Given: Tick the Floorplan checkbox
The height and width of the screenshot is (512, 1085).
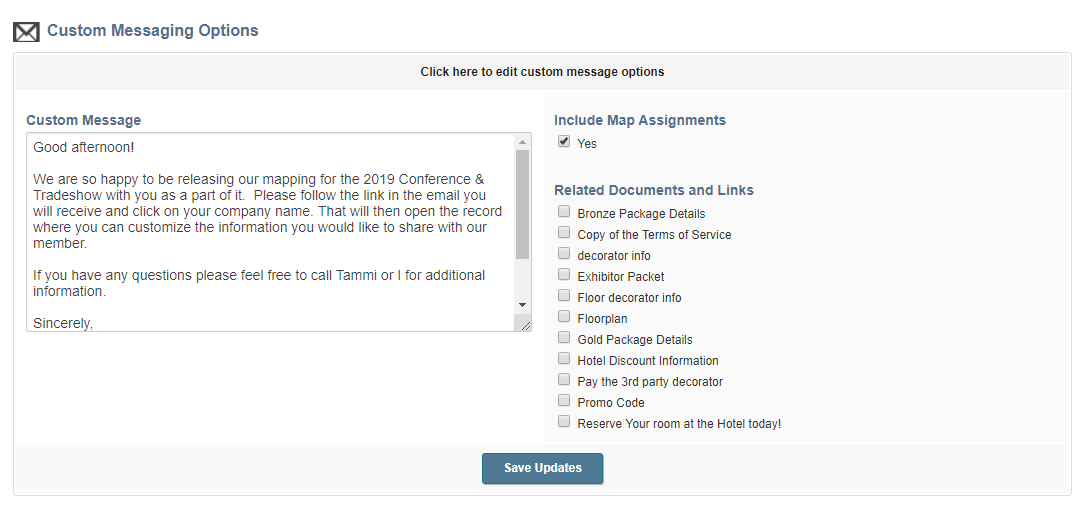Looking at the screenshot, I should pyautogui.click(x=564, y=317).
